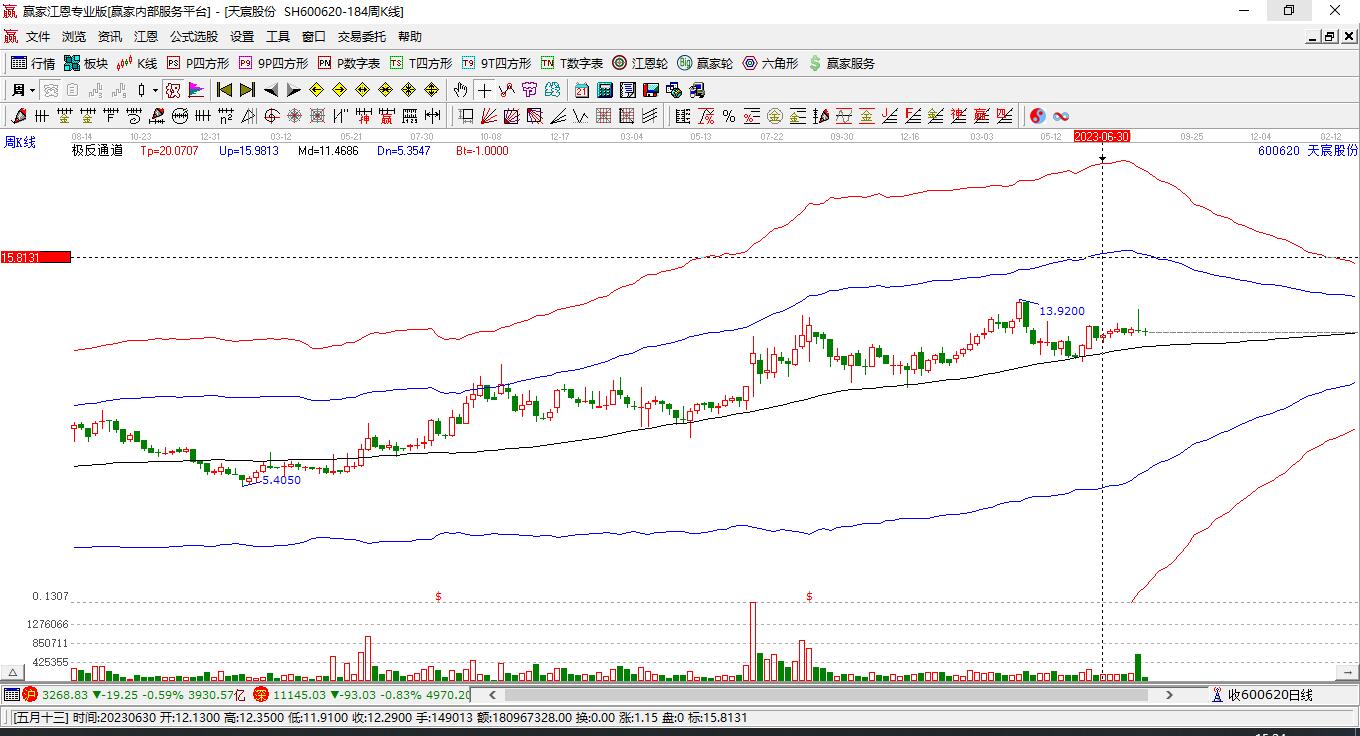Open the 公式选股 menu
The image size is (1360, 736).
[193, 36]
